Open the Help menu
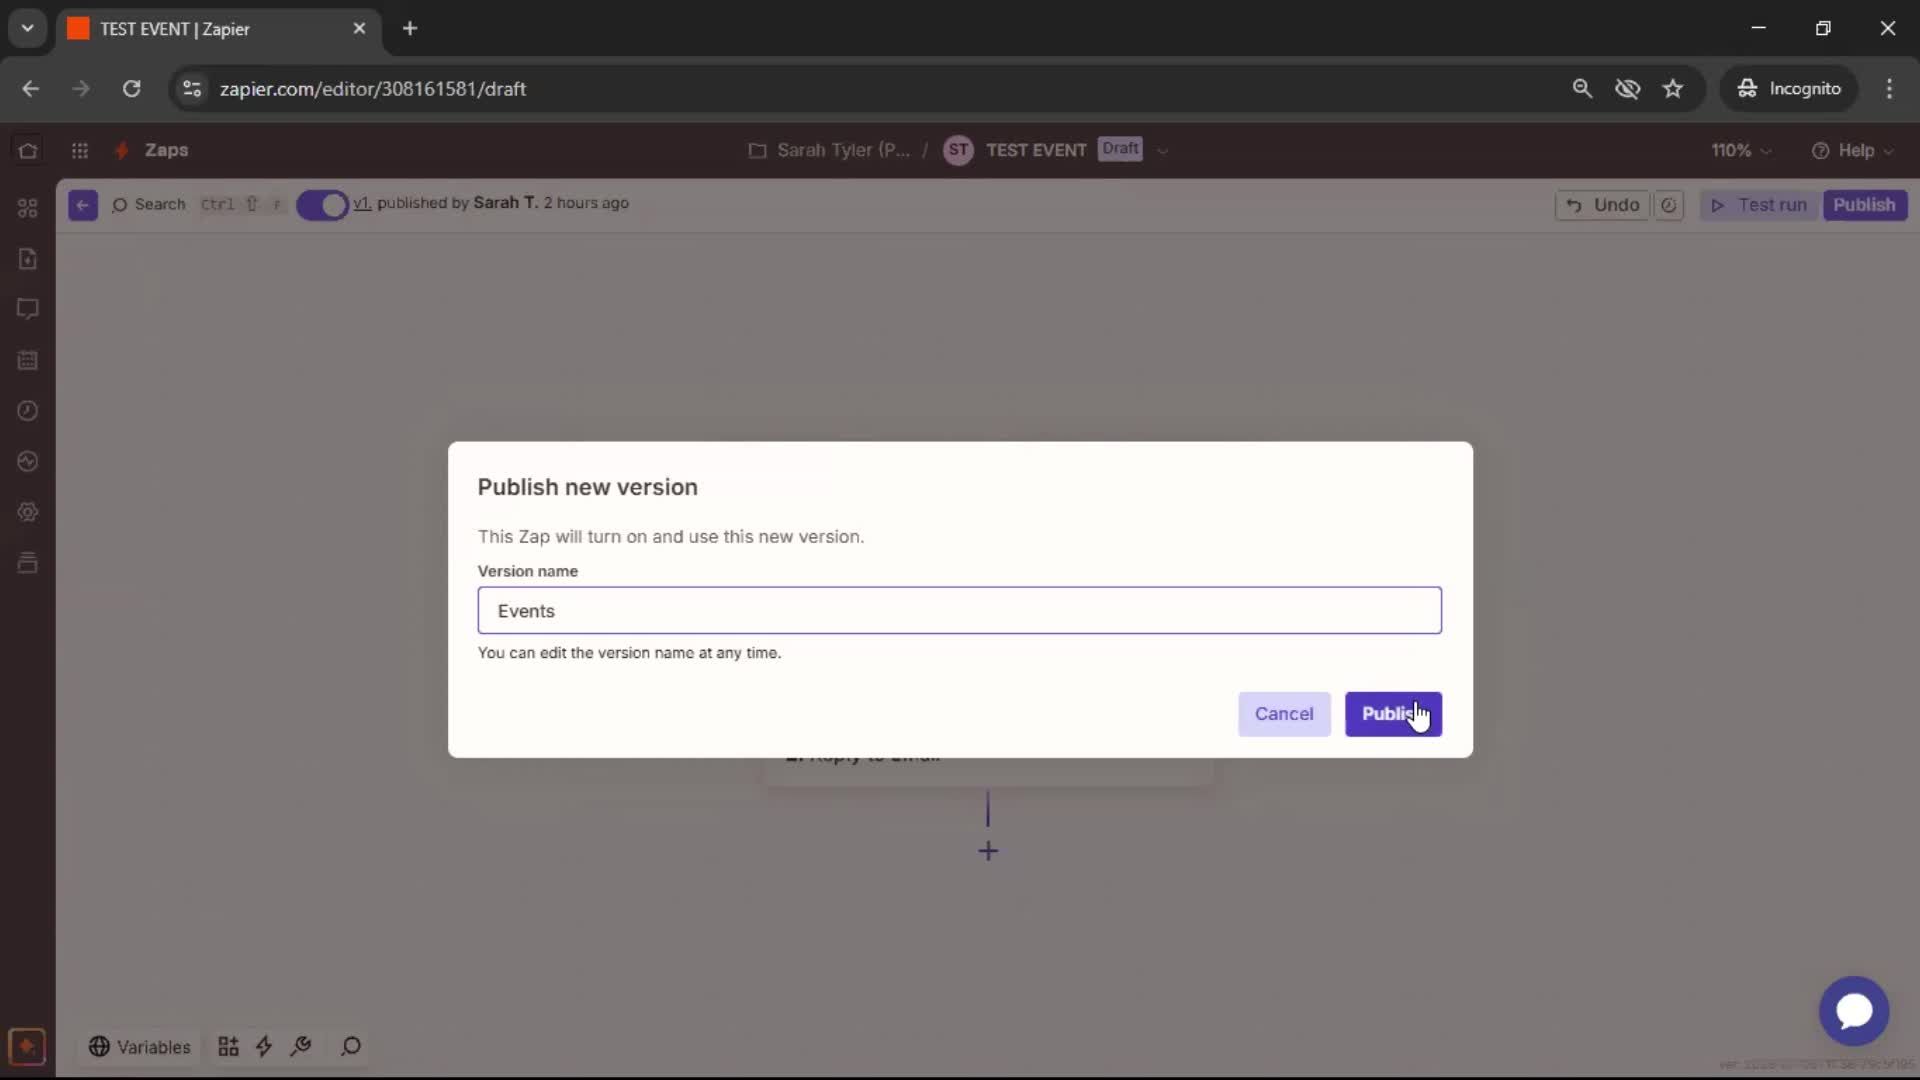The width and height of the screenshot is (1920, 1080). pyautogui.click(x=1852, y=150)
